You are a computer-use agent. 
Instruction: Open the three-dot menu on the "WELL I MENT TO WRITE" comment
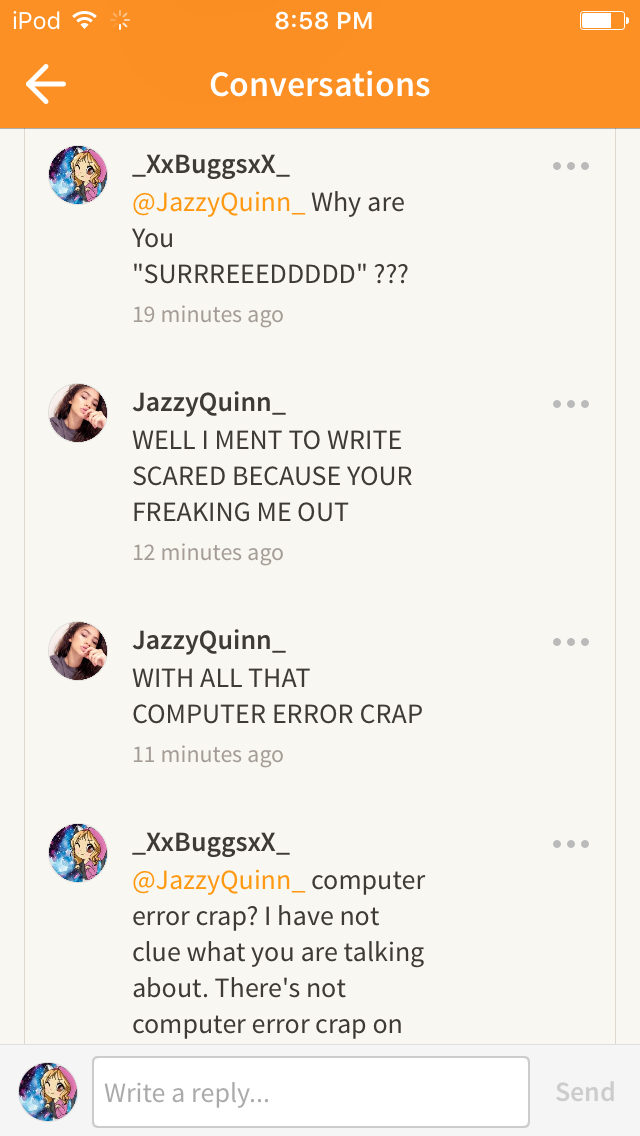(x=570, y=404)
